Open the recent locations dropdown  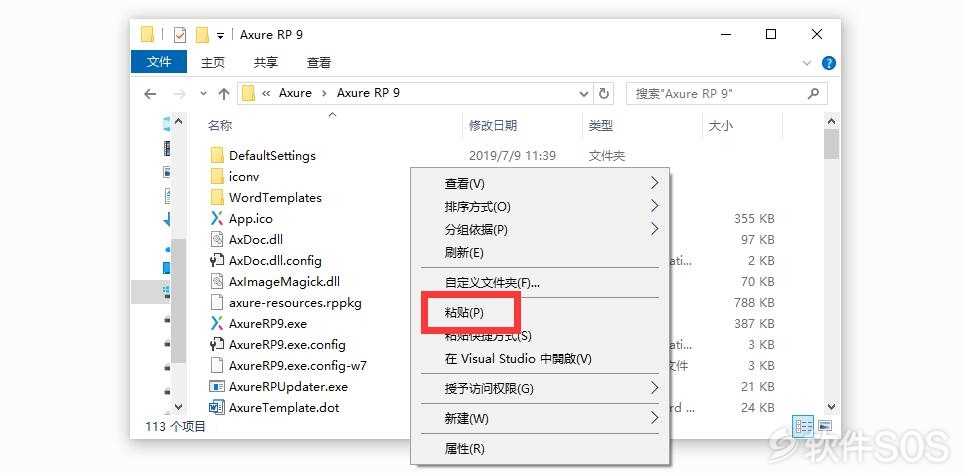tap(203, 94)
